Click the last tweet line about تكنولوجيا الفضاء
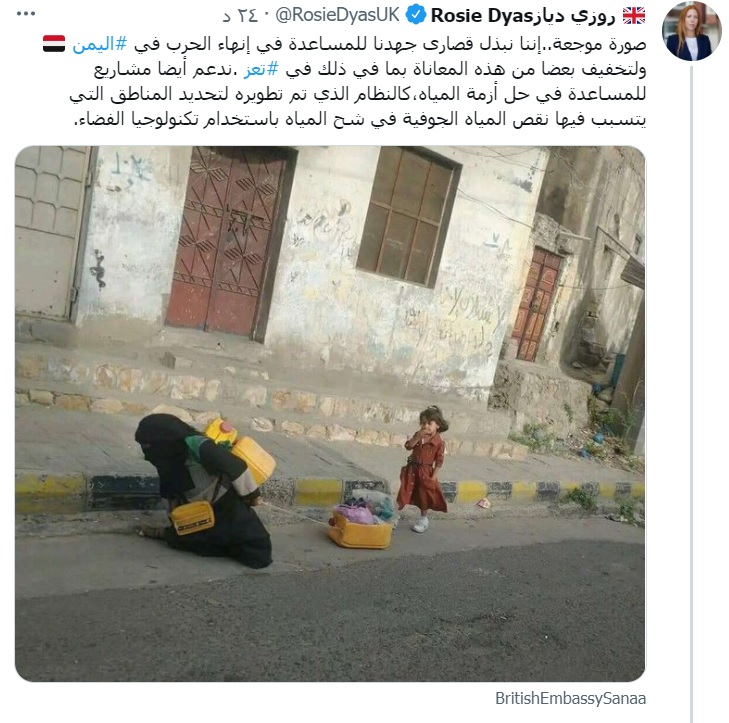The height and width of the screenshot is (723, 729). [360, 119]
